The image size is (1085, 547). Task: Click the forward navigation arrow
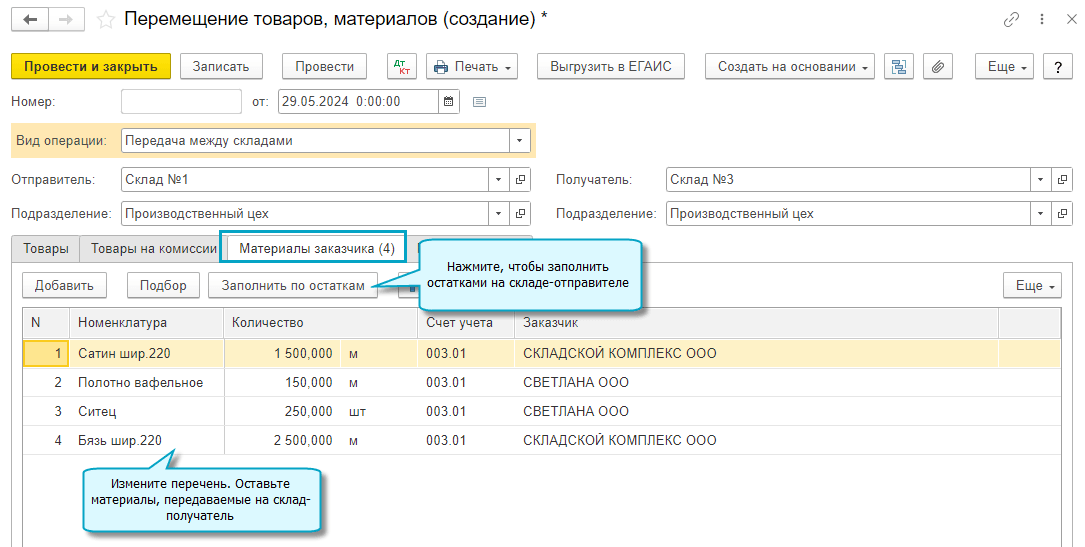[66, 20]
